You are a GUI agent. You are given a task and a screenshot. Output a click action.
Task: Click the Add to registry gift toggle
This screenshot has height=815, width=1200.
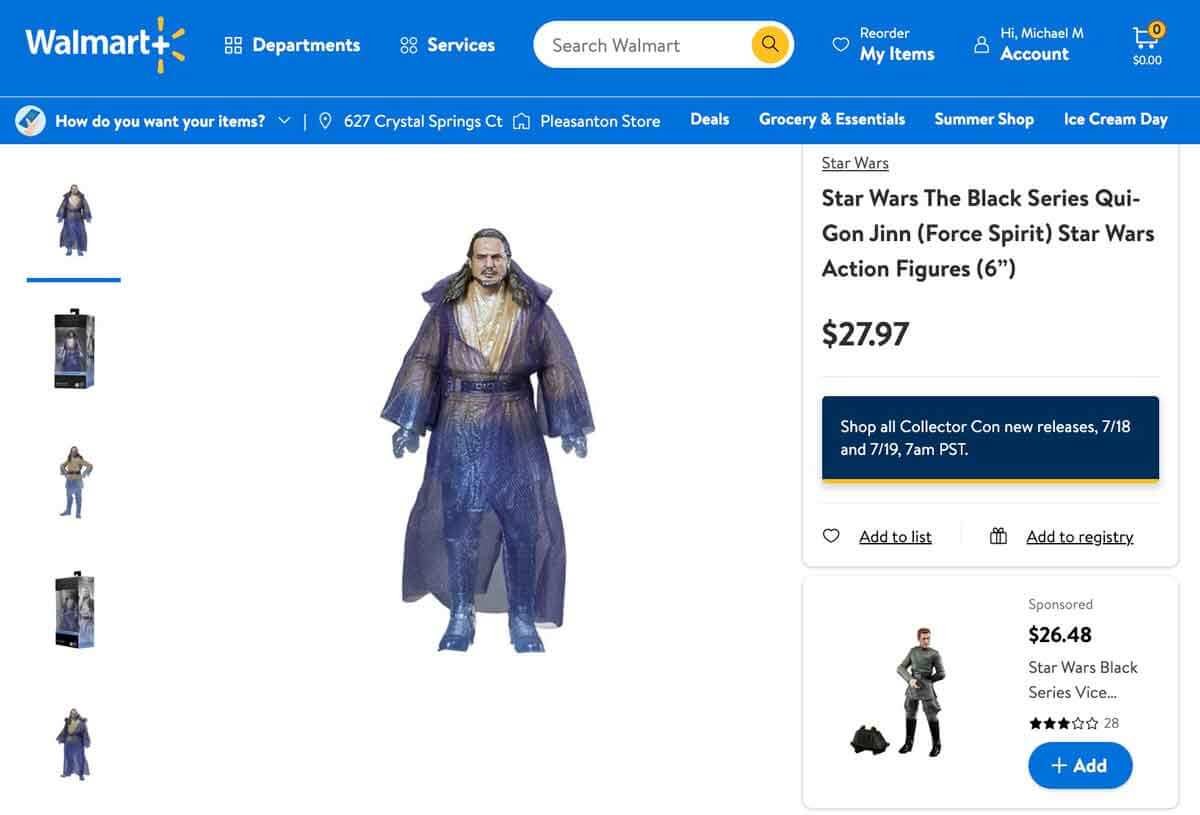point(998,535)
